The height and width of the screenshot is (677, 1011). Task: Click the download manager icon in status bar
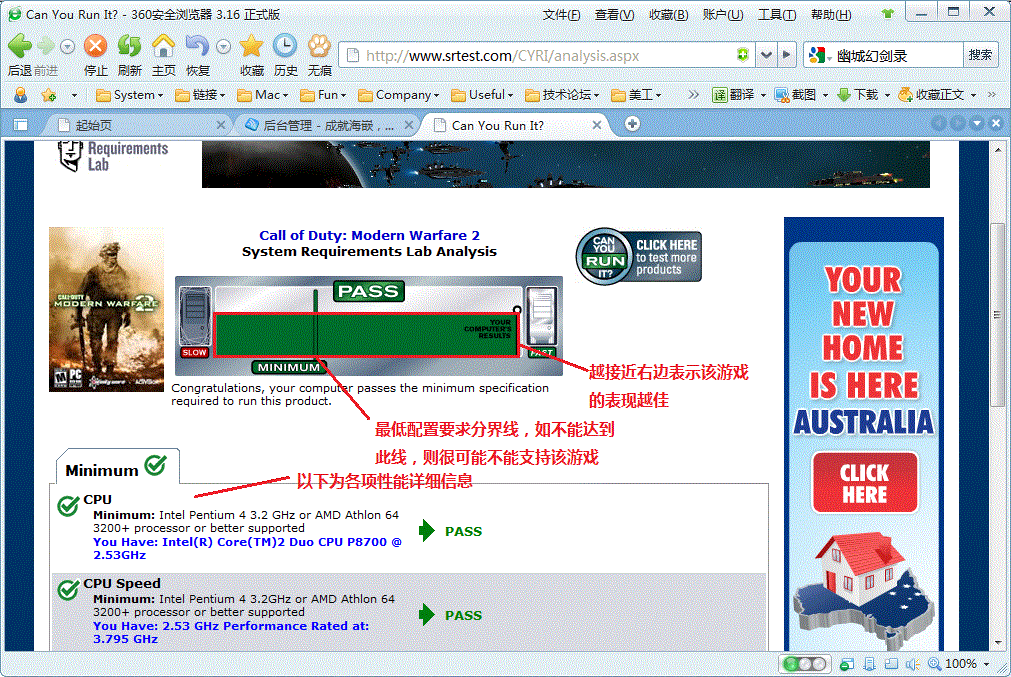(870, 663)
